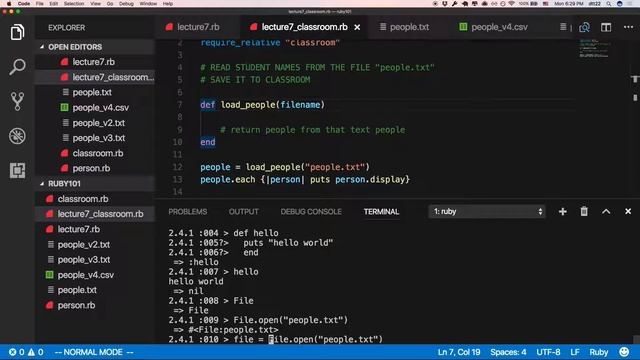Close the terminal panel with X

(628, 211)
